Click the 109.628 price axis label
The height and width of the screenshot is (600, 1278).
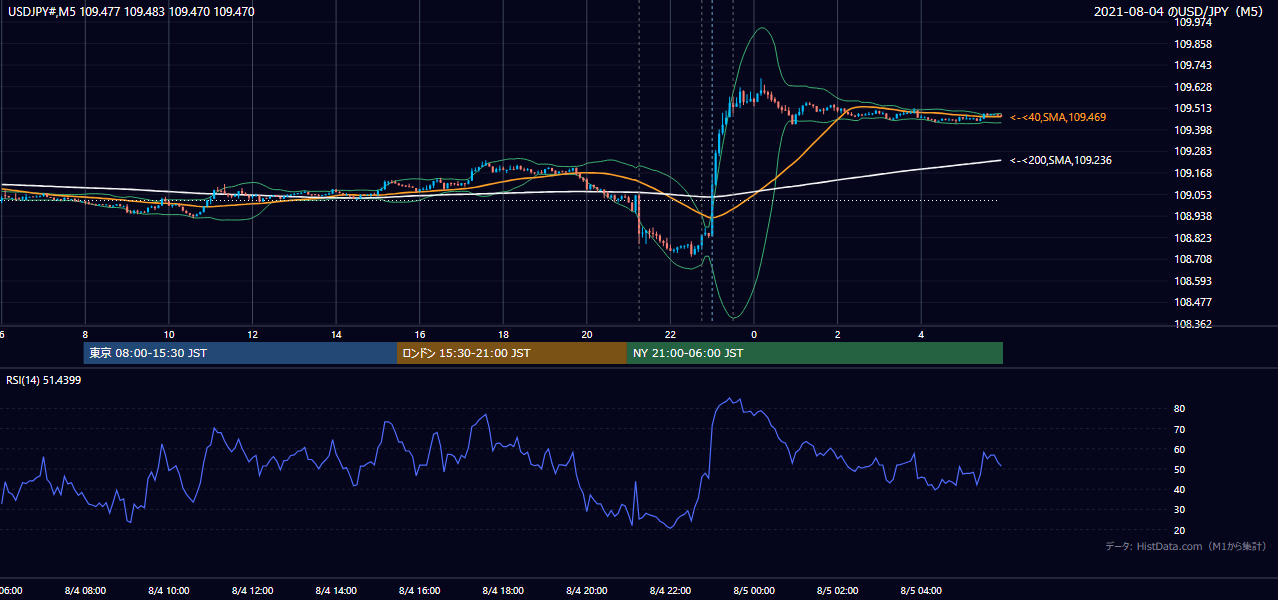click(1193, 87)
